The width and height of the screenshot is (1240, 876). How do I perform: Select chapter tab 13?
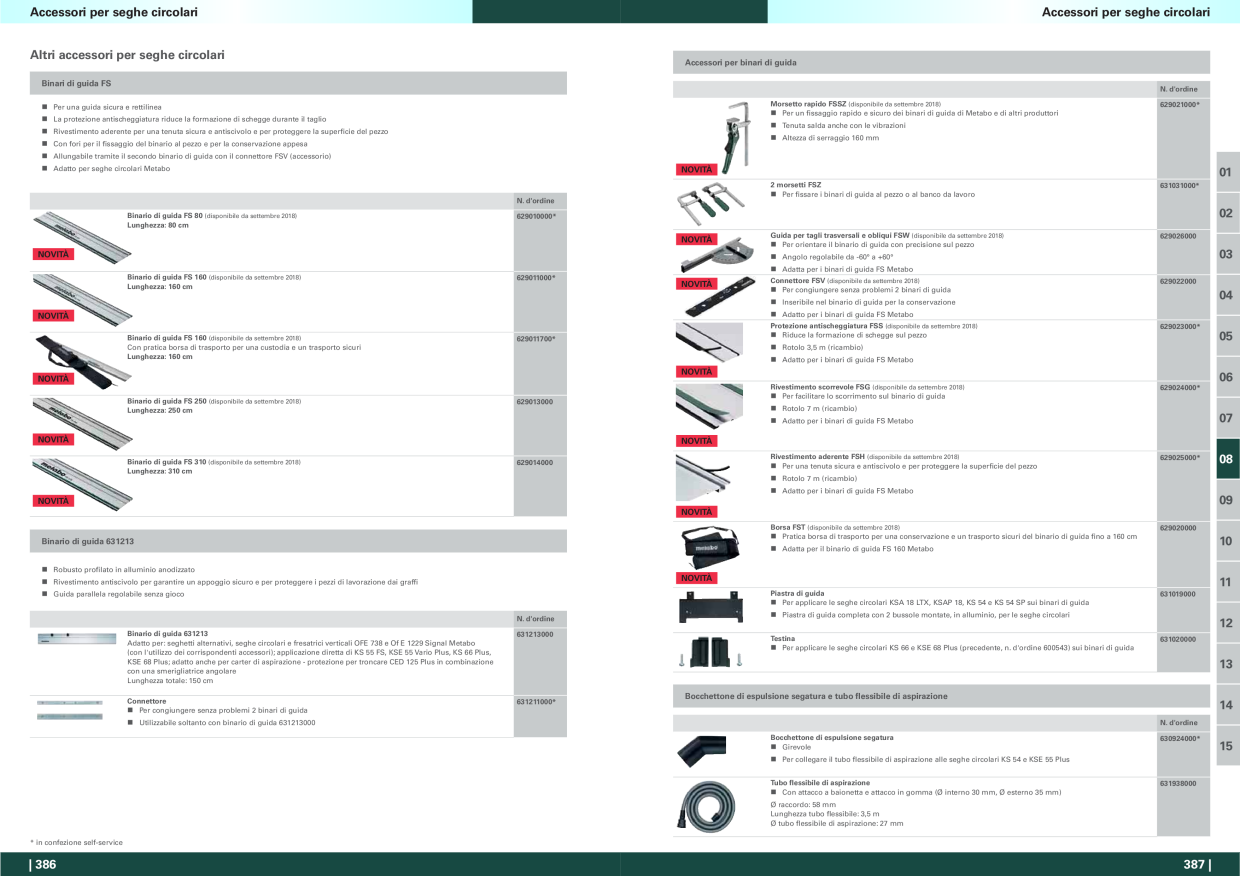[1226, 664]
